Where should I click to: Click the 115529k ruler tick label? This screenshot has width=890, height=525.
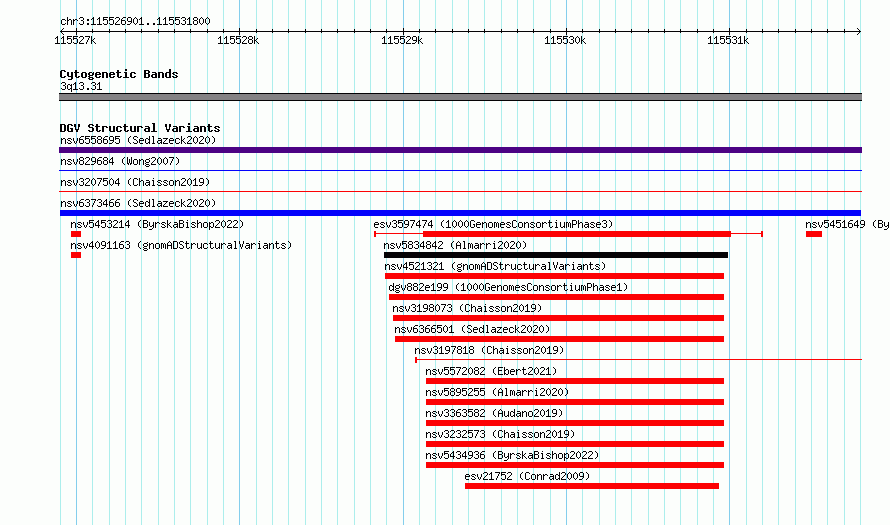pyautogui.click(x=402, y=40)
